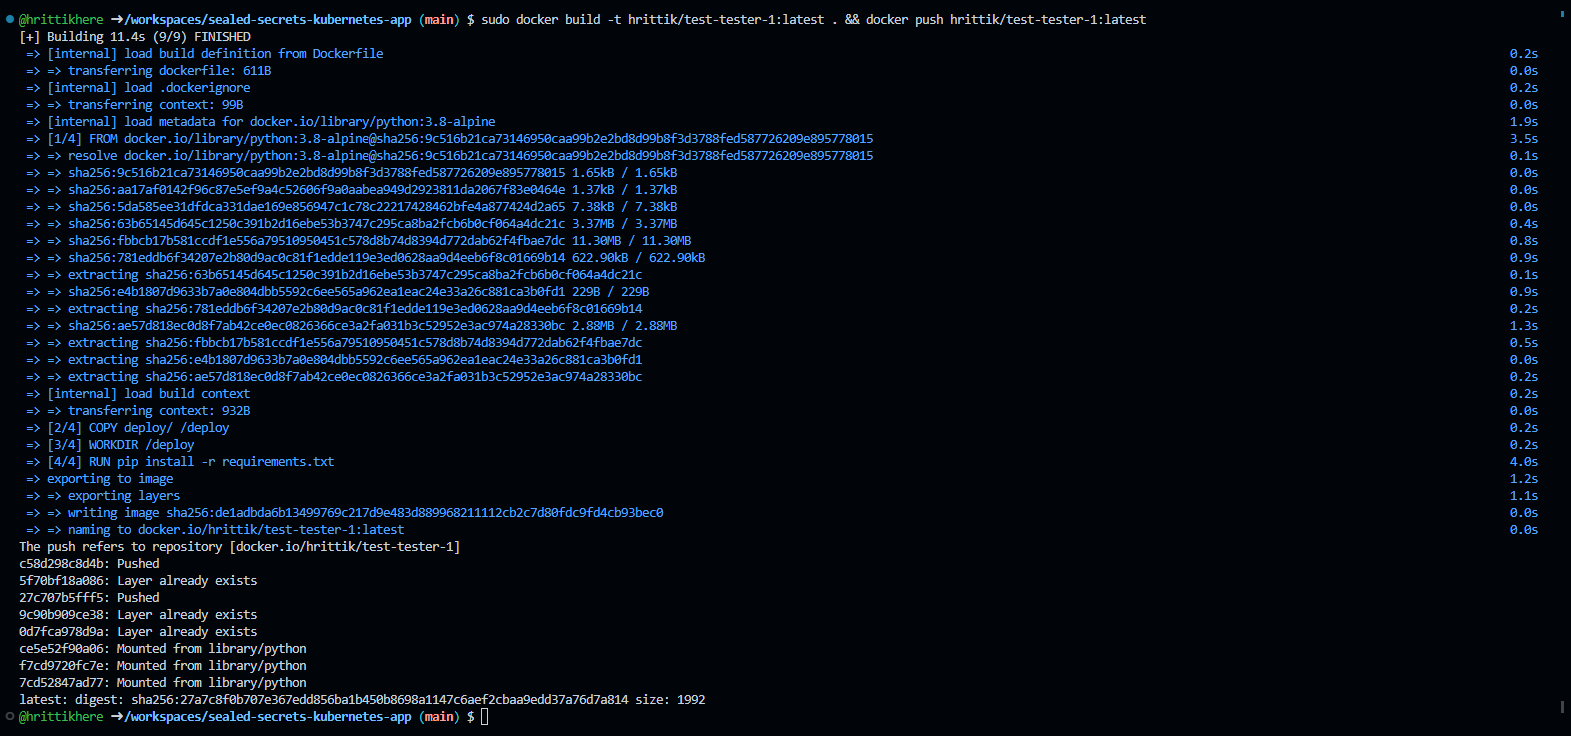
Task: Click '[4/4] RUN pip install -r requirements.txt' step
Action: coord(191,461)
